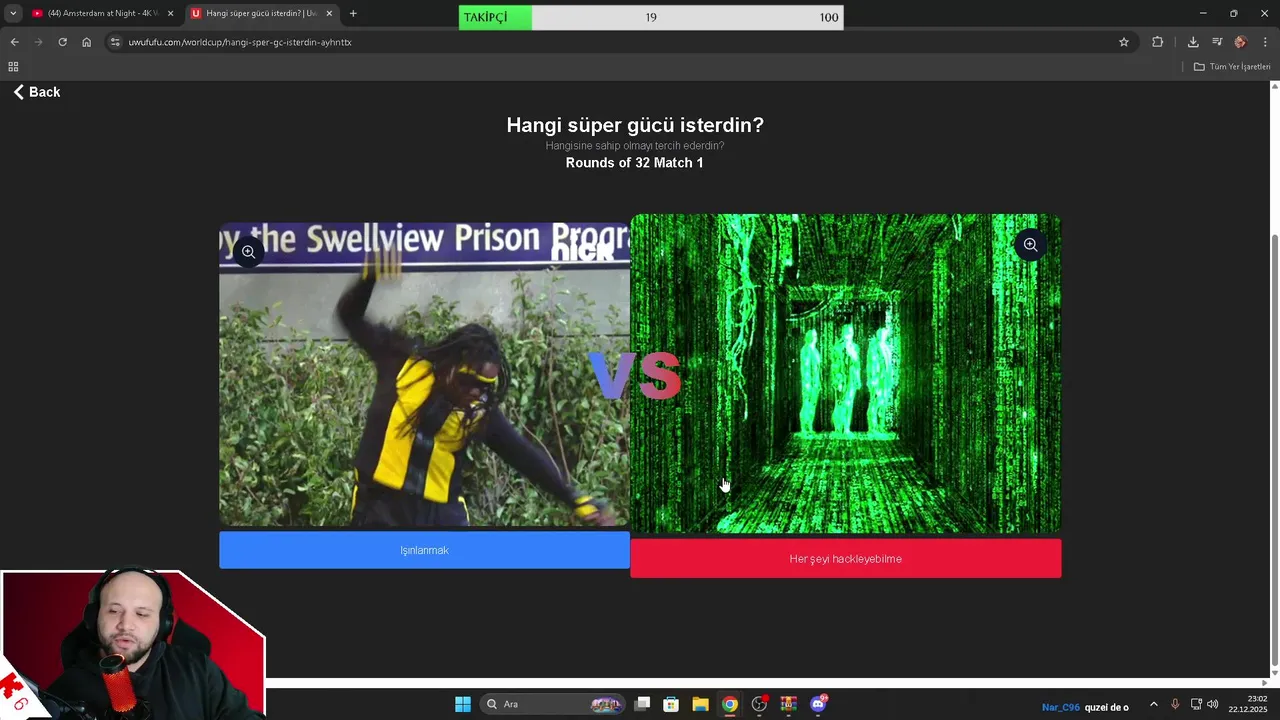Click the TAKİPÇİ progress bar overlay
This screenshot has width=1280, height=720.
651,17
